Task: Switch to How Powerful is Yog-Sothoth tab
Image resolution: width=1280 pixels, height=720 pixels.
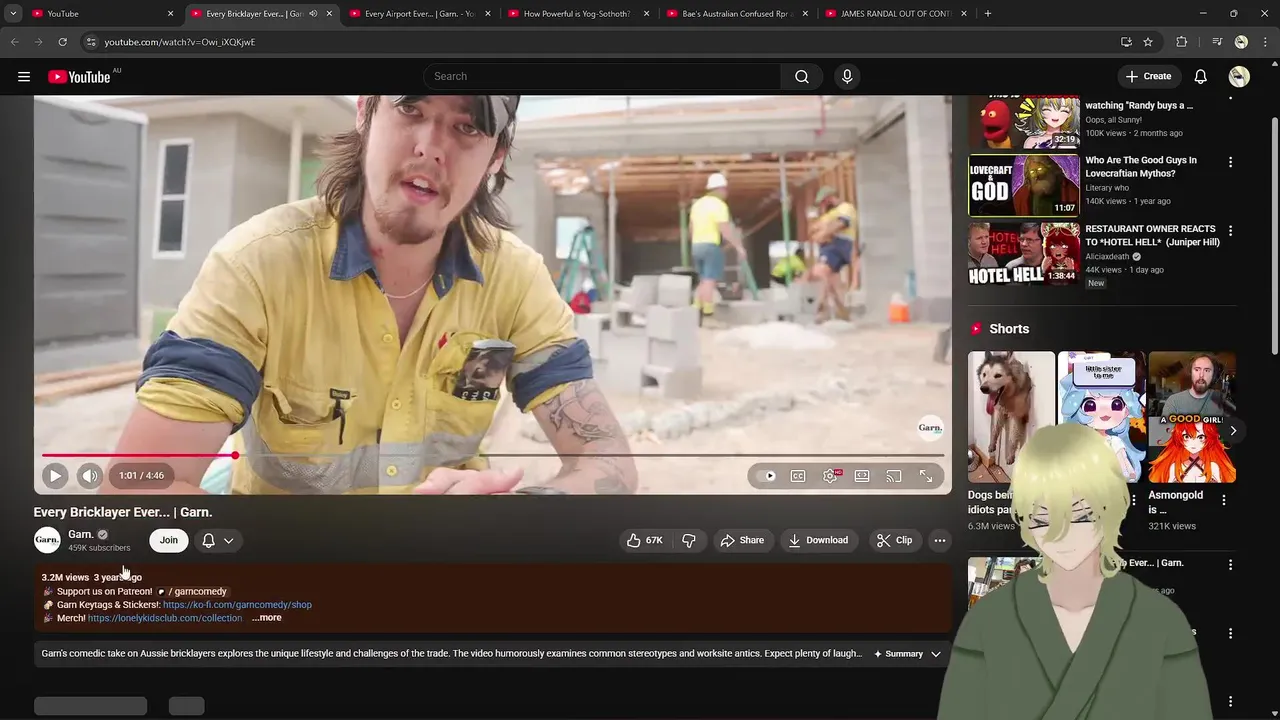Action: [576, 14]
